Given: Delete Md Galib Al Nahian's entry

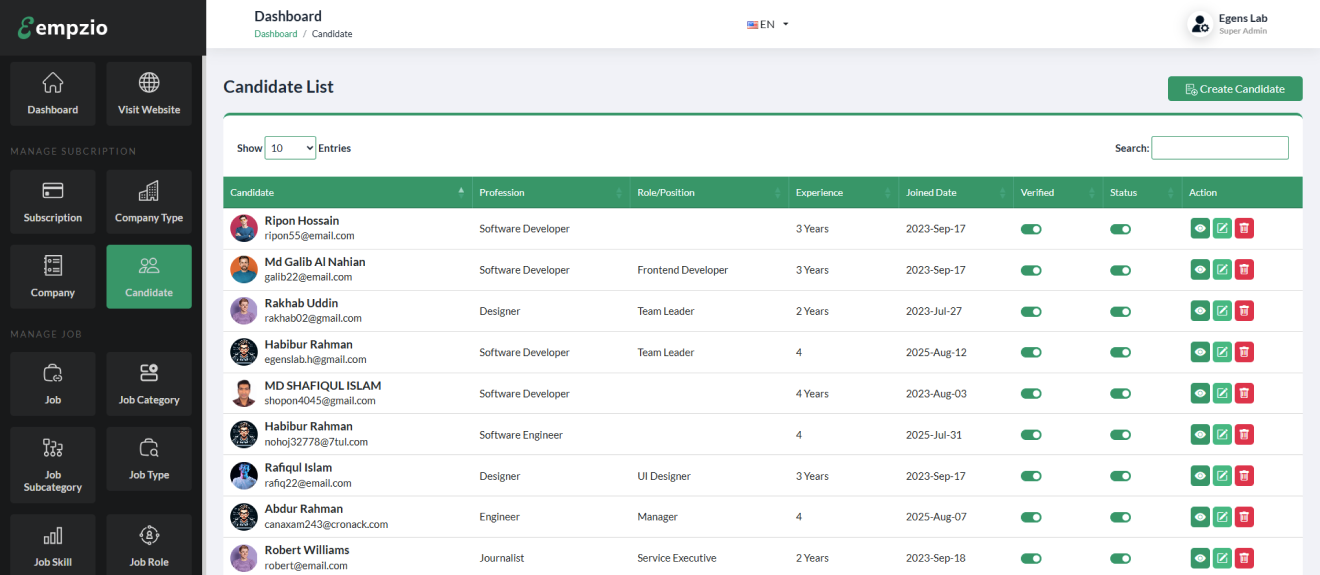Looking at the screenshot, I should tap(1244, 270).
